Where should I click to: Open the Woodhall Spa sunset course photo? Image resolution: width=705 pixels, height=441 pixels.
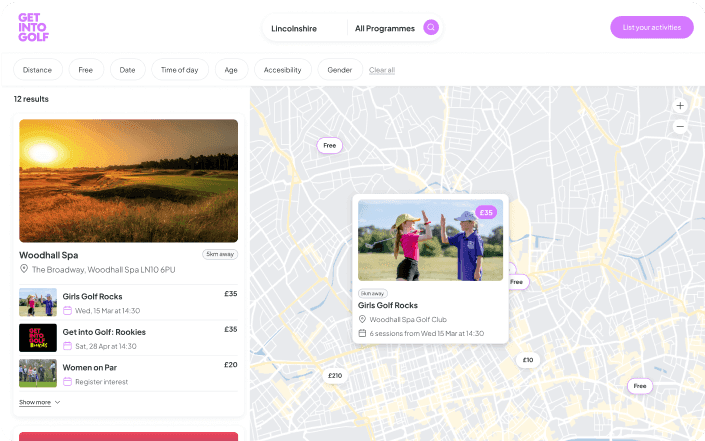128,181
